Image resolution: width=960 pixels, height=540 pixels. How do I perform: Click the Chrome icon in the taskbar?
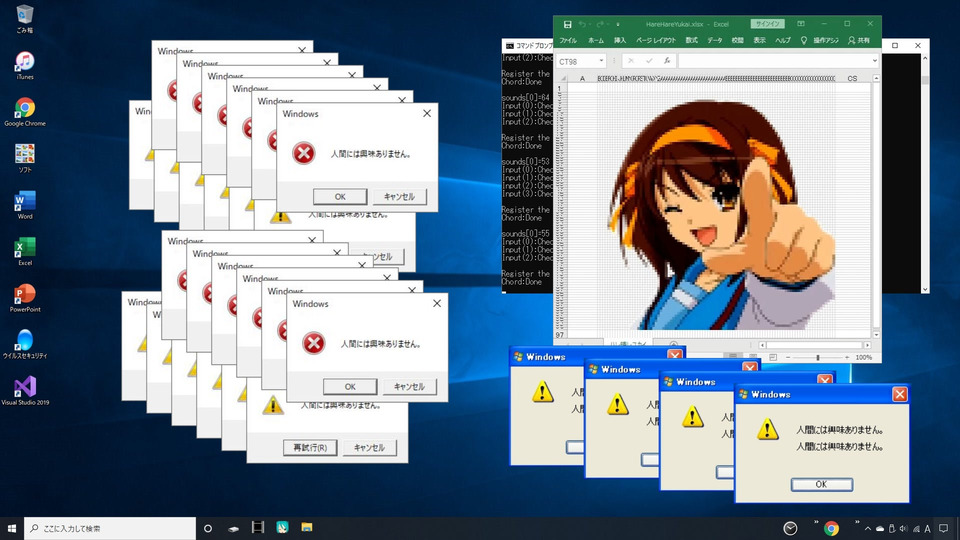(831, 528)
